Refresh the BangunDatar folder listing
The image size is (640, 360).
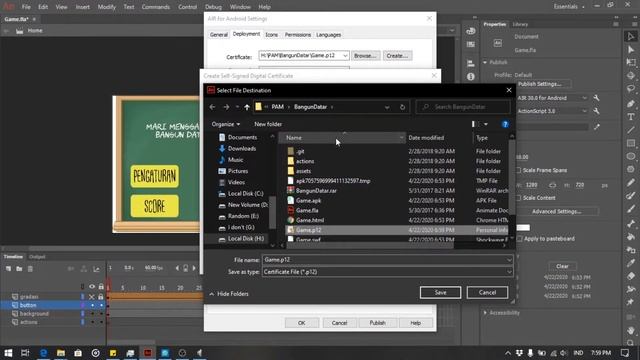point(402,107)
